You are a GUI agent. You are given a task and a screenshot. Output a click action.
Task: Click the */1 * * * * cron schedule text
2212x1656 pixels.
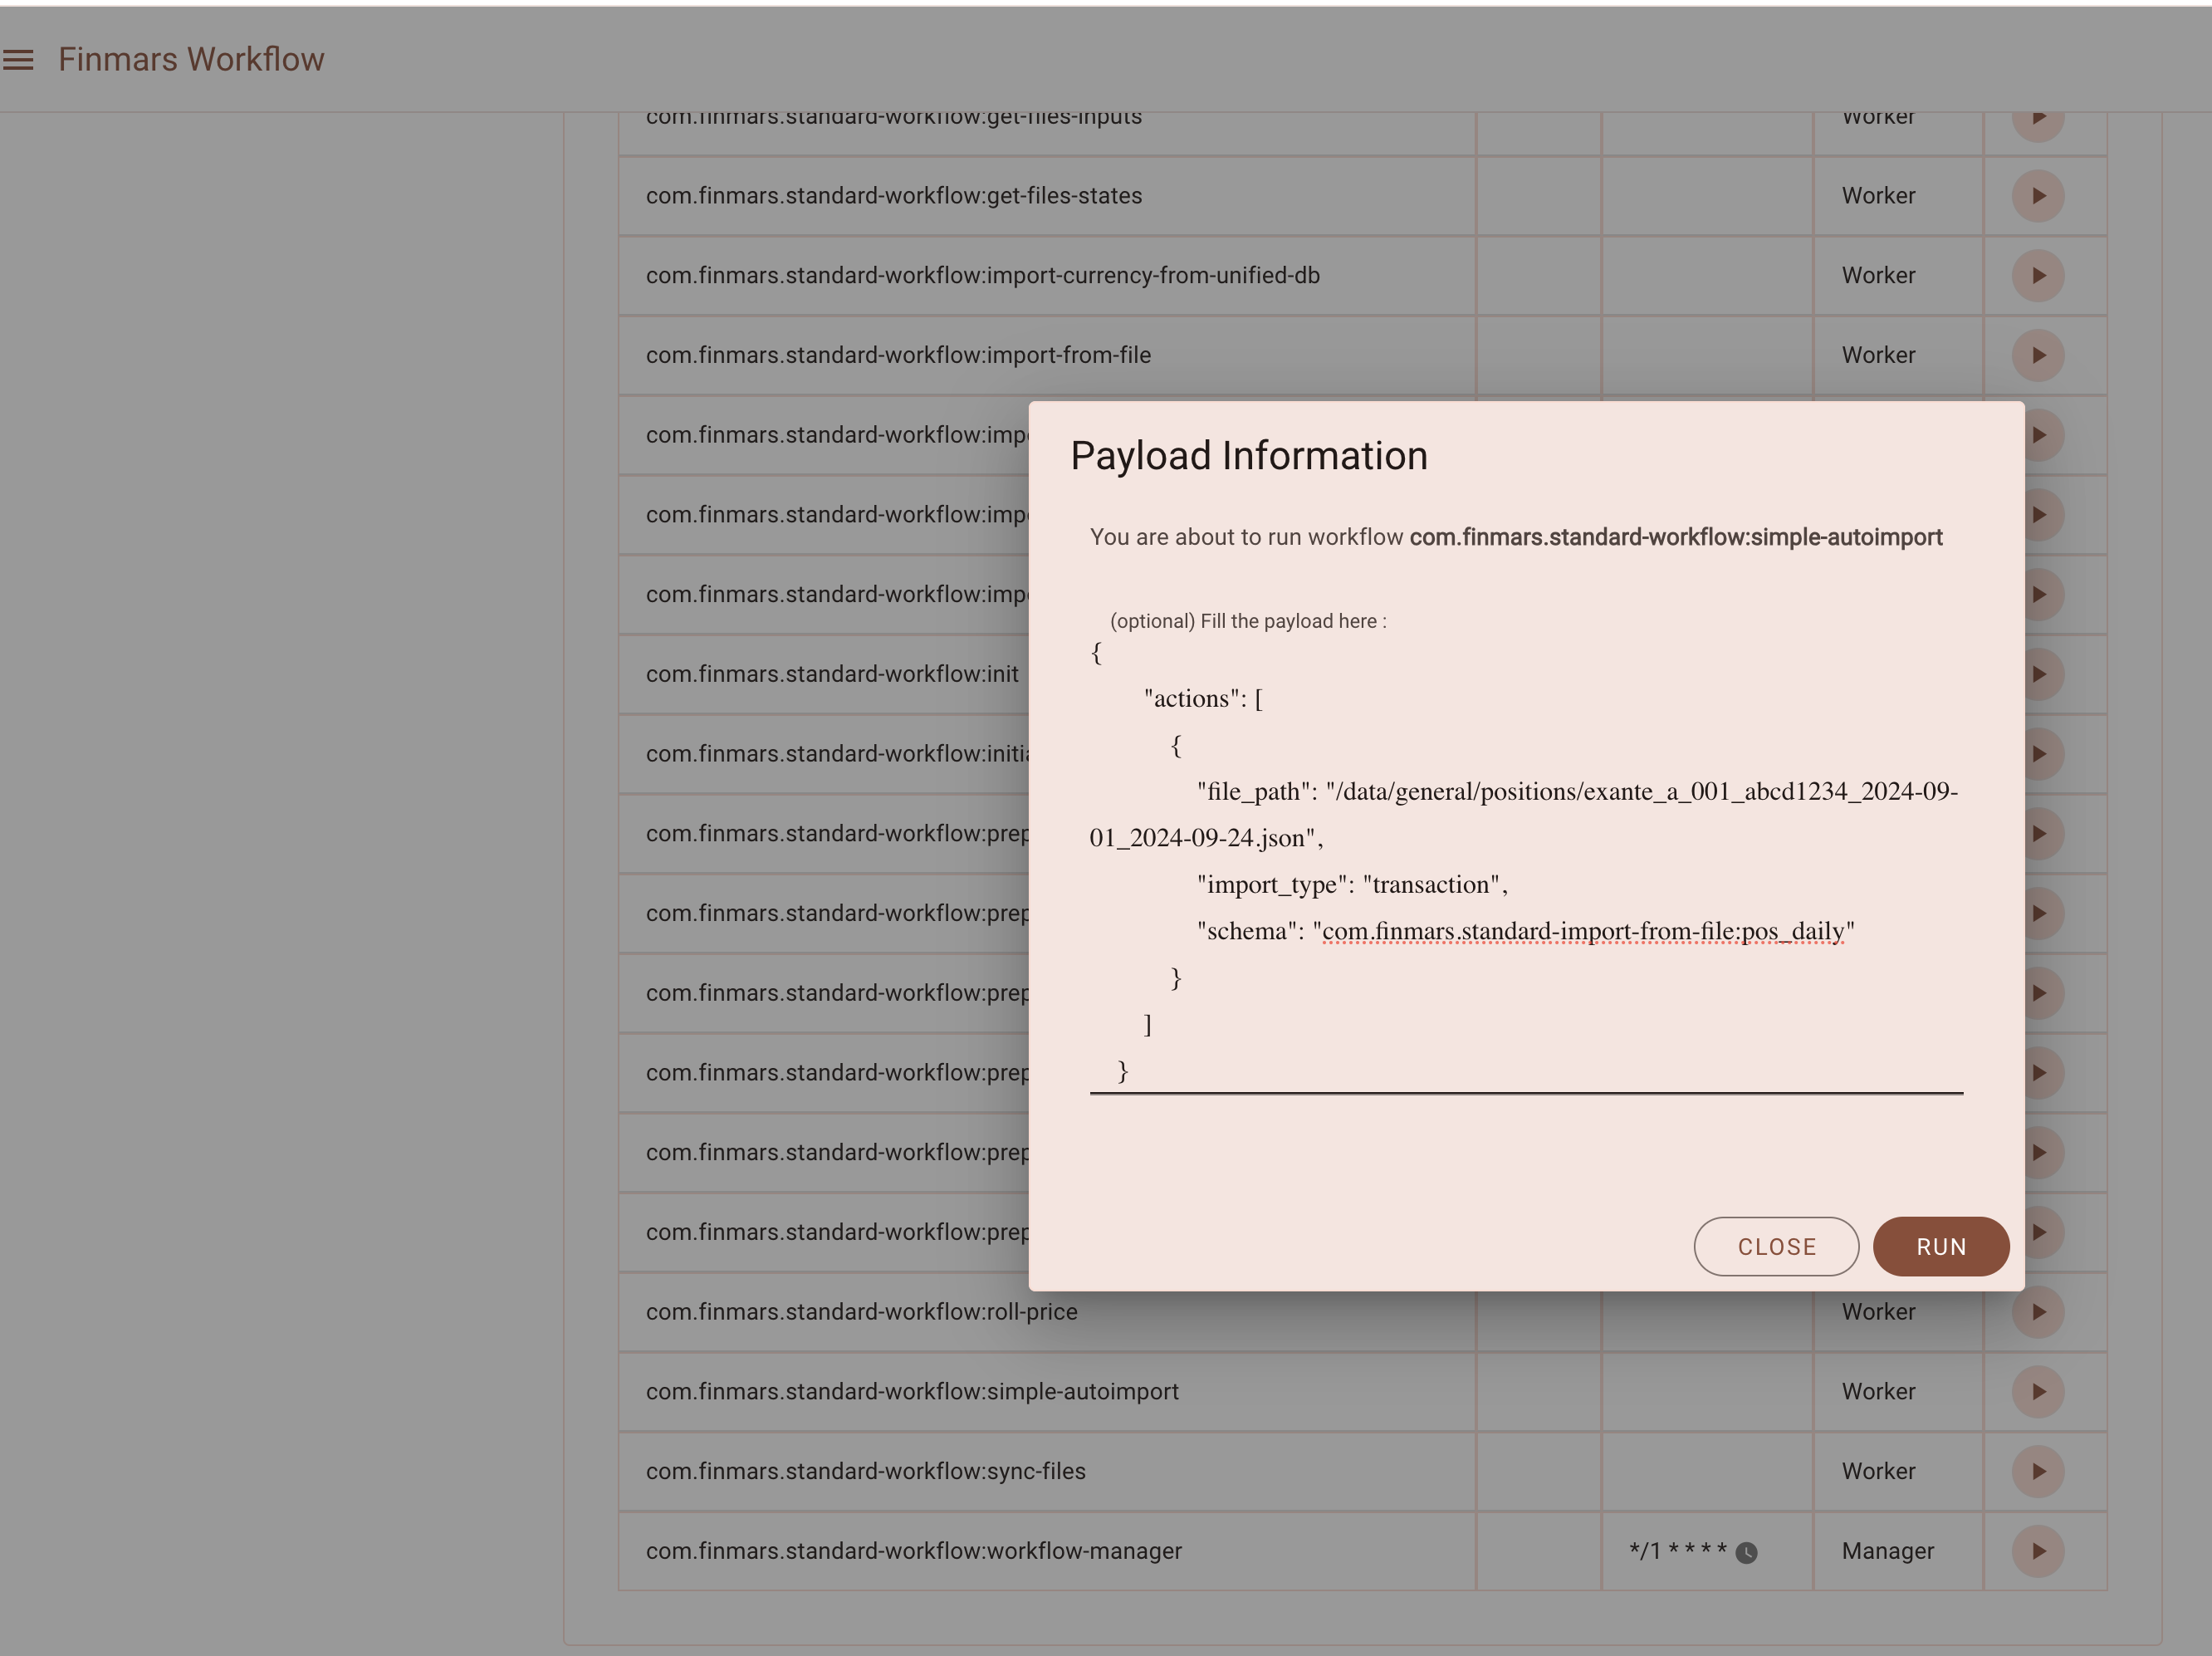coord(1678,1551)
